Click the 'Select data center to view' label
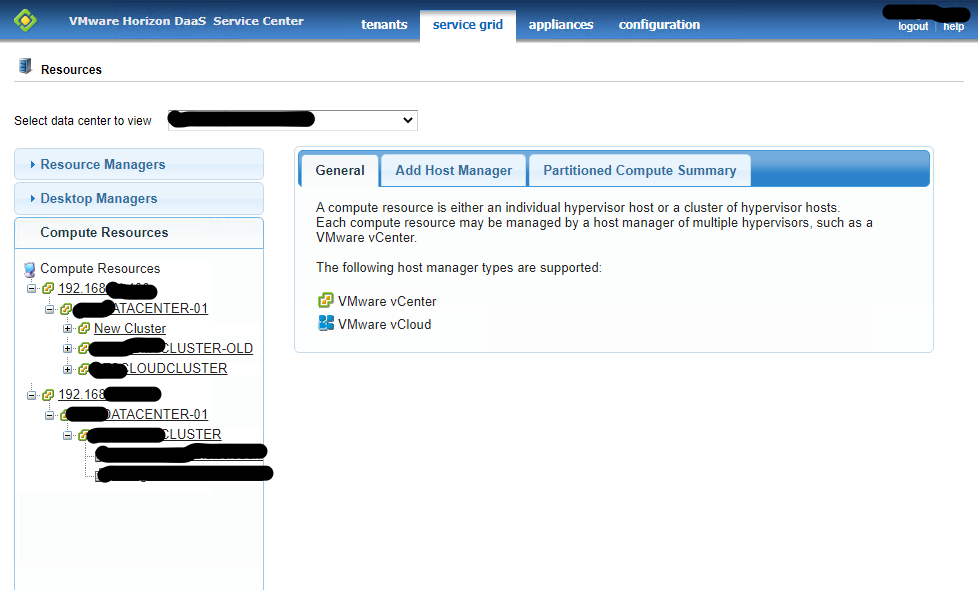Image resolution: width=978 pixels, height=590 pixels. click(x=83, y=120)
